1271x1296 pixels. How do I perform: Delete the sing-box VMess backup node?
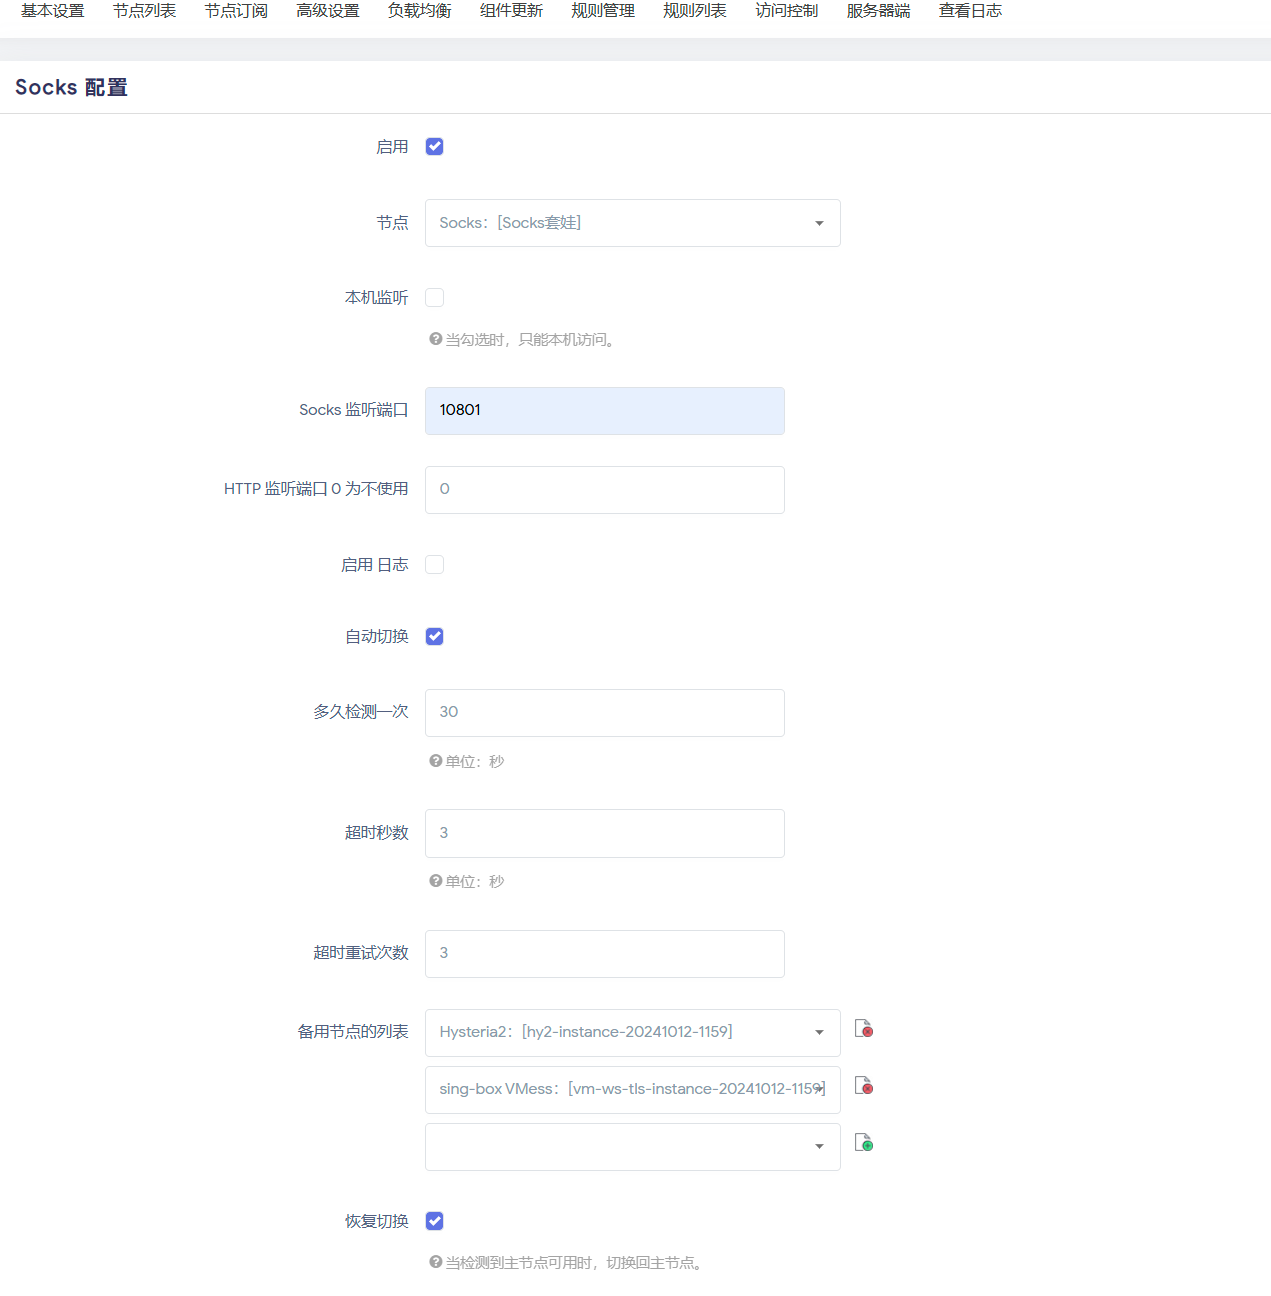pos(864,1086)
